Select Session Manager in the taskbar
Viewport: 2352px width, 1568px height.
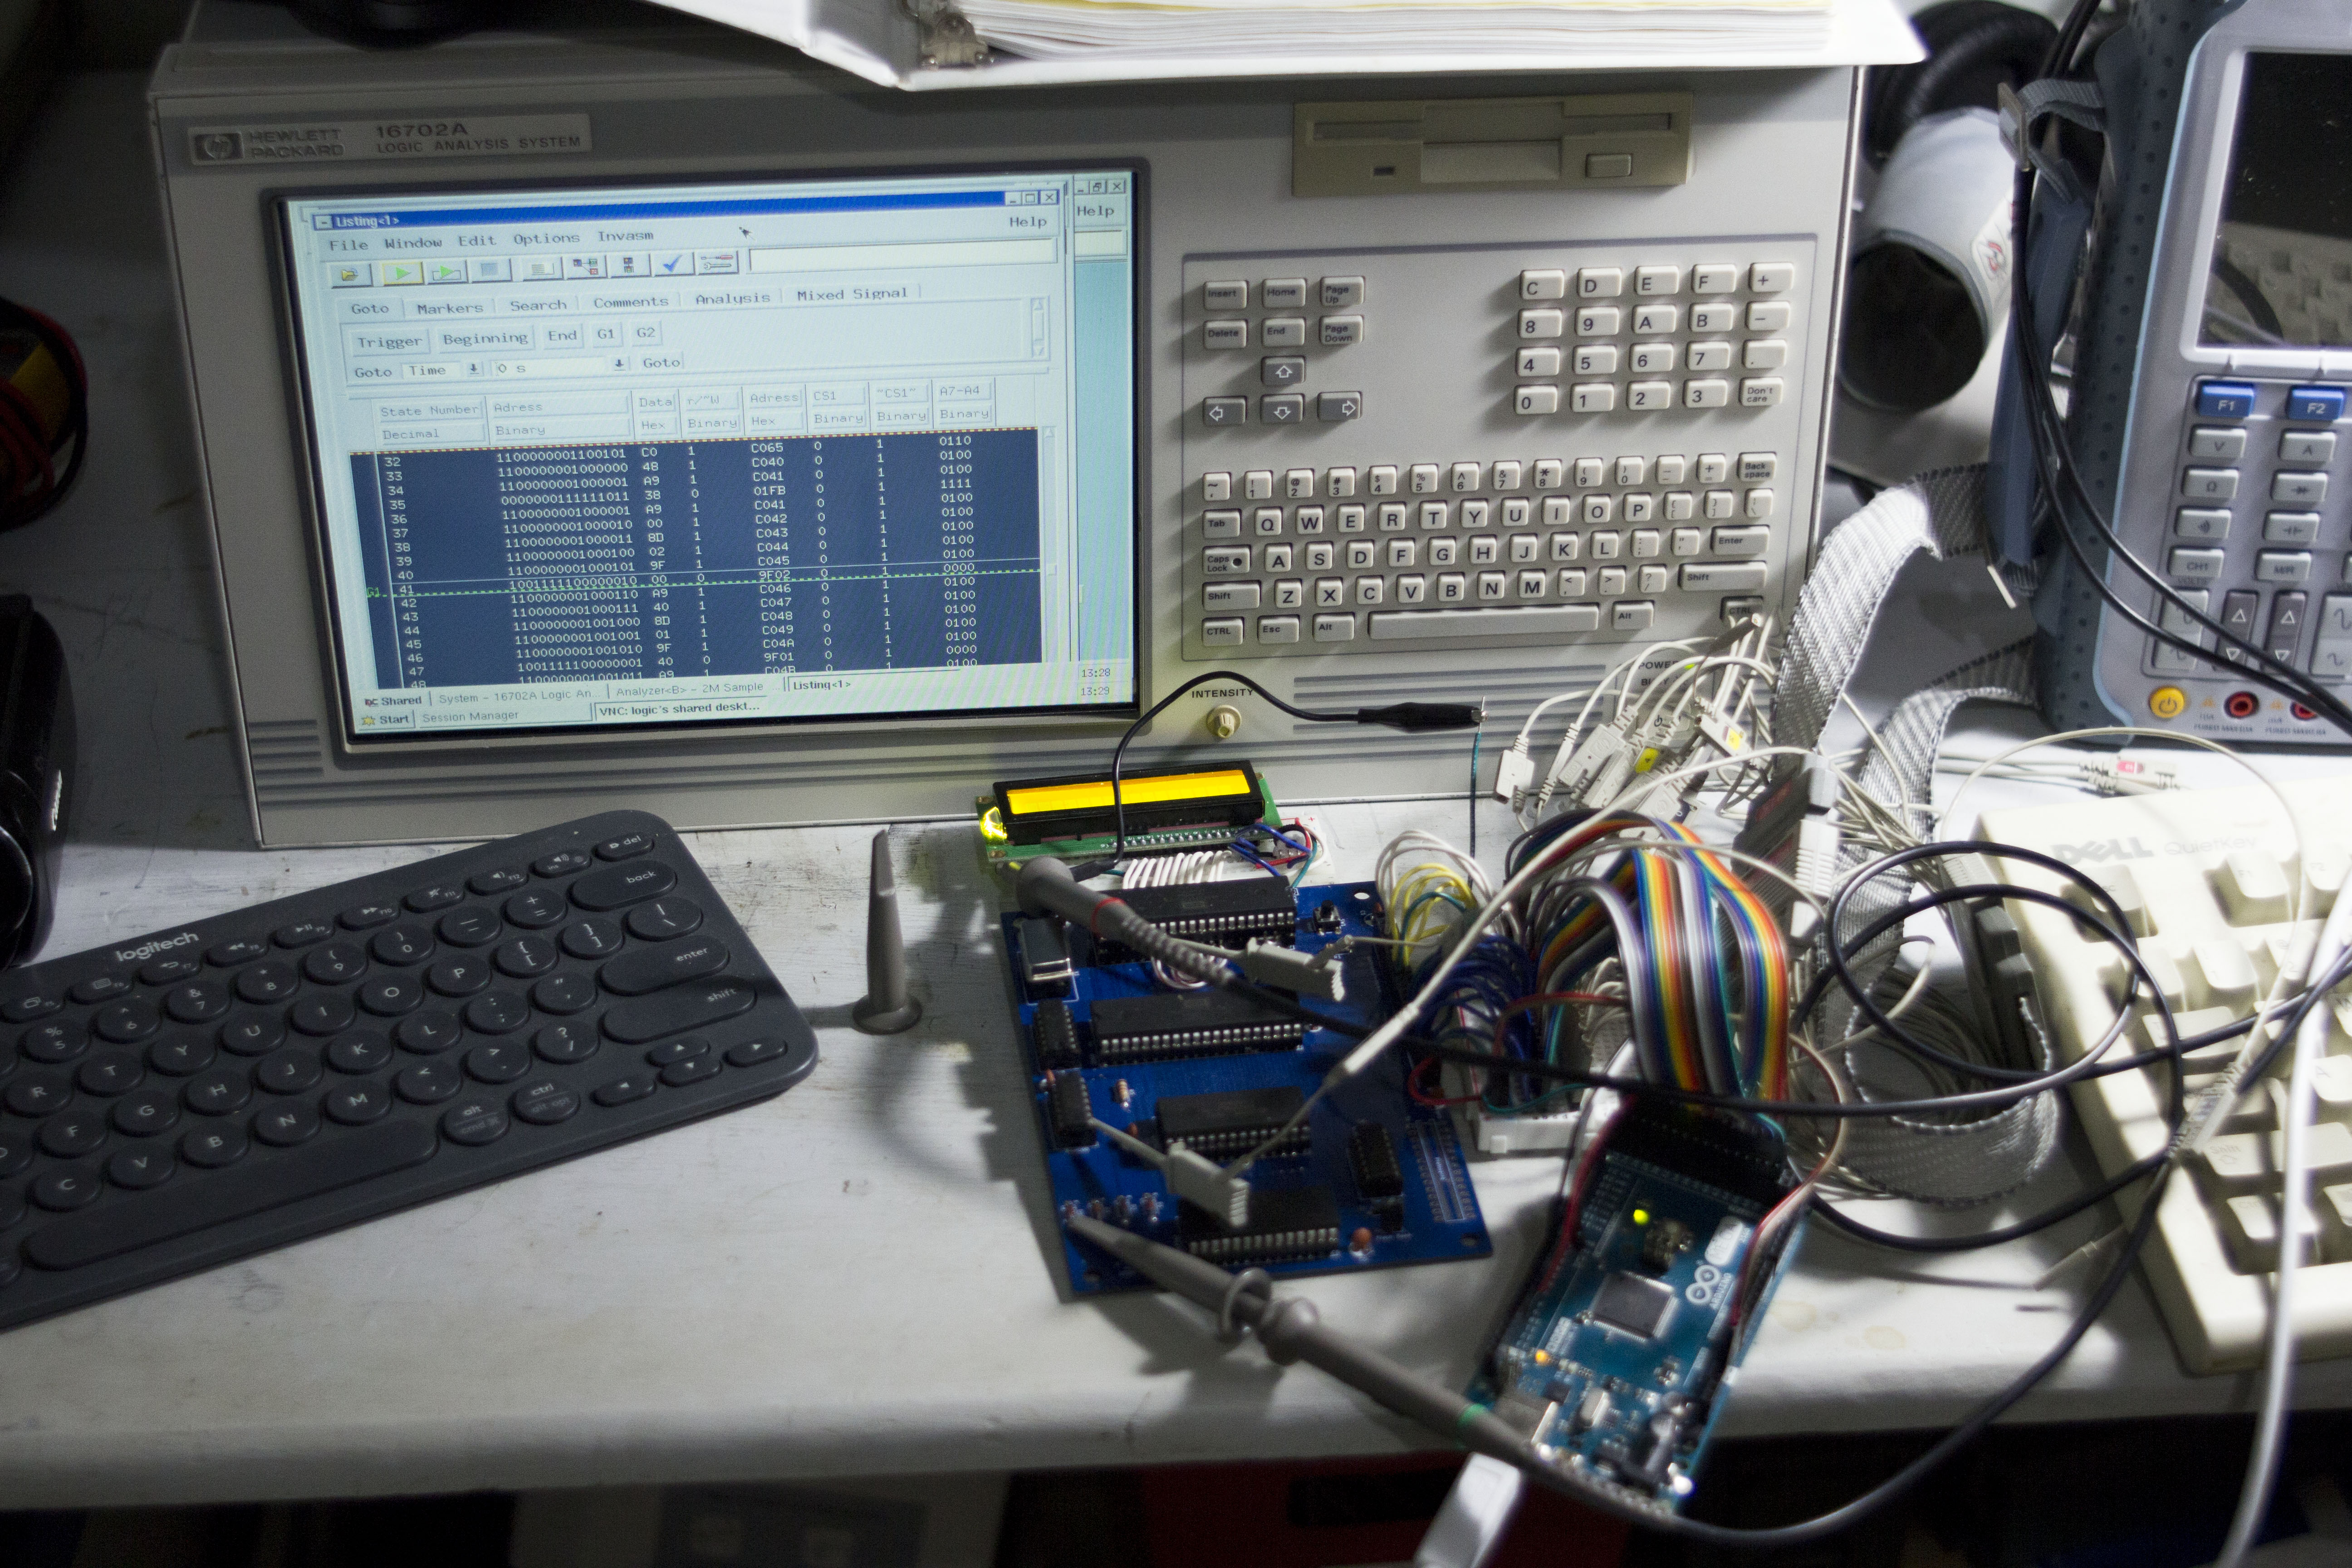(x=470, y=716)
